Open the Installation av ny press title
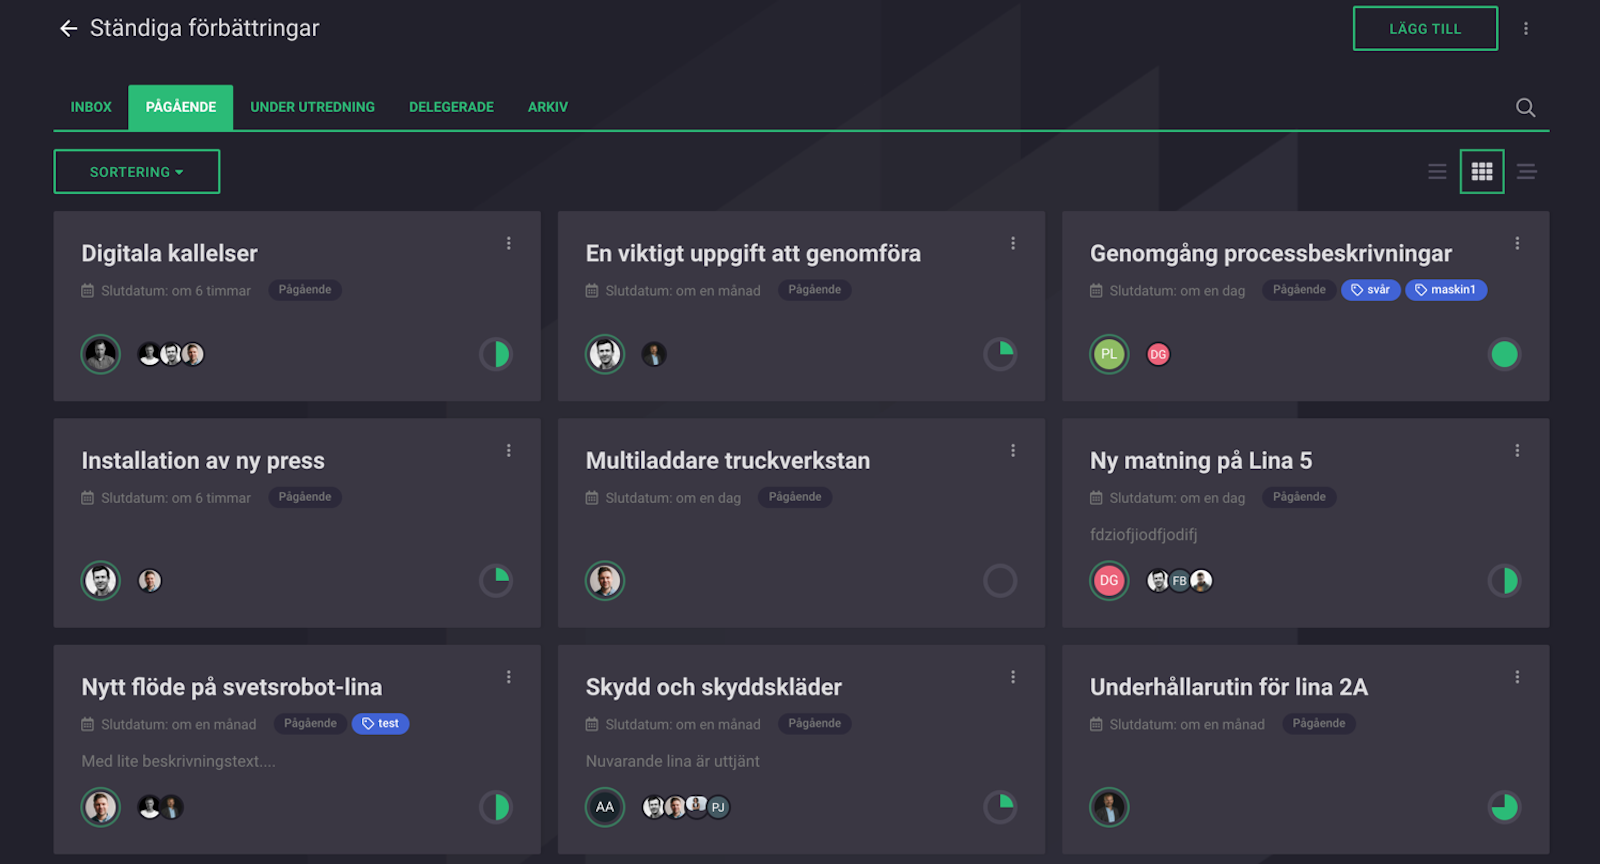The width and height of the screenshot is (1600, 864). click(203, 461)
